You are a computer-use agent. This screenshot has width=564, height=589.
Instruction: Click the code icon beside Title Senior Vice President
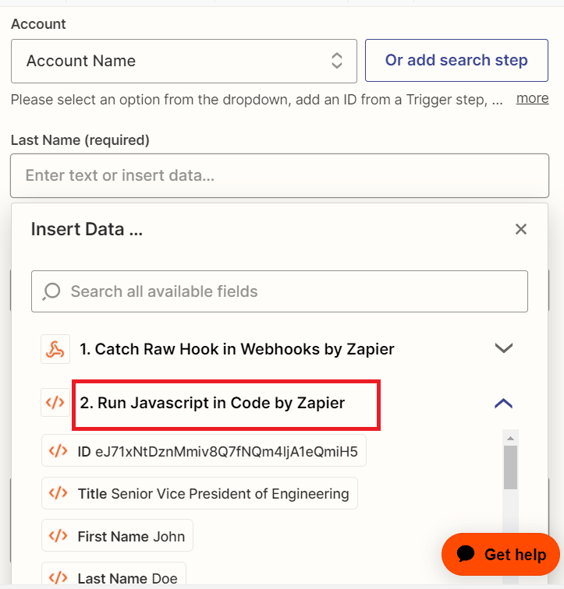coord(58,493)
